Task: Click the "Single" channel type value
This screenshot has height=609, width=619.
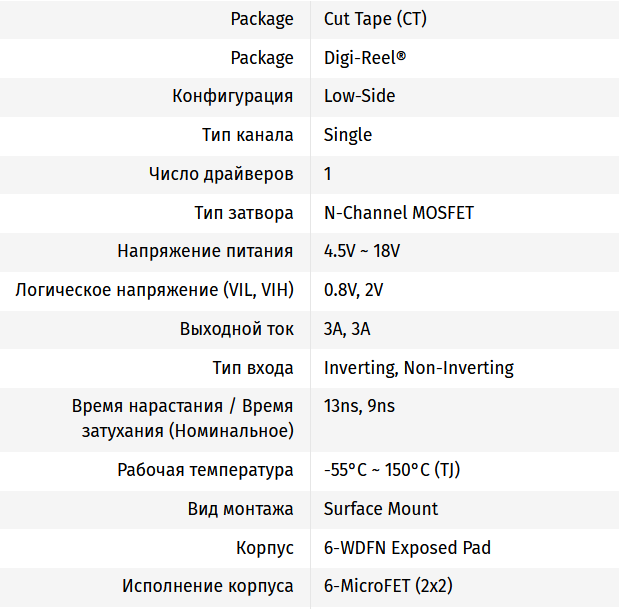Action: 348,135
